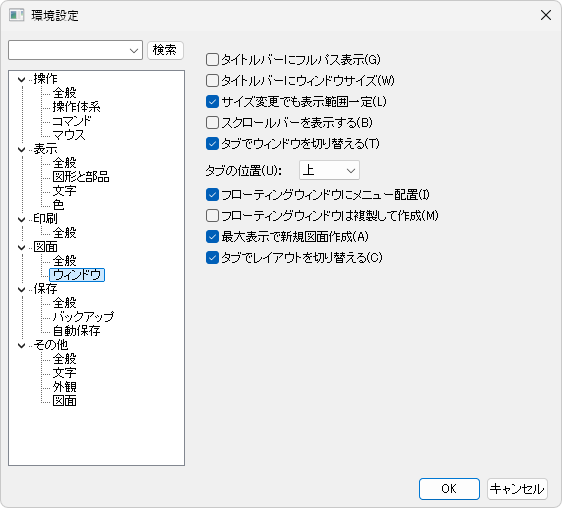Enable タイトルバーにフルパス表示 checkbox
This screenshot has height=508, width=562.
coord(212,60)
